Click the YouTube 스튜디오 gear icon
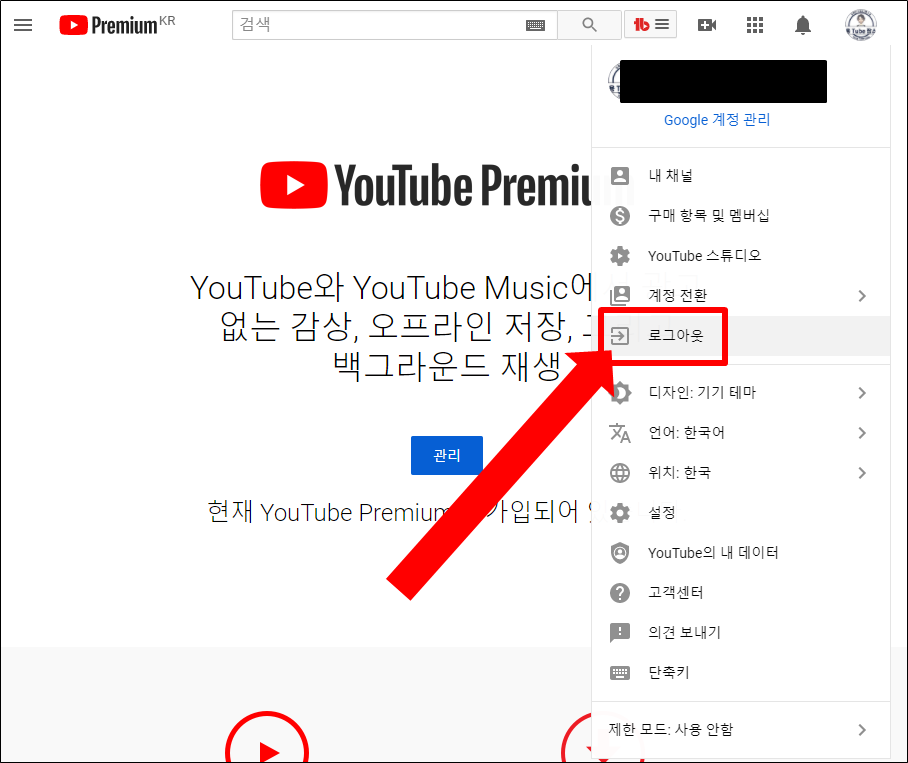The height and width of the screenshot is (763, 908). point(620,255)
